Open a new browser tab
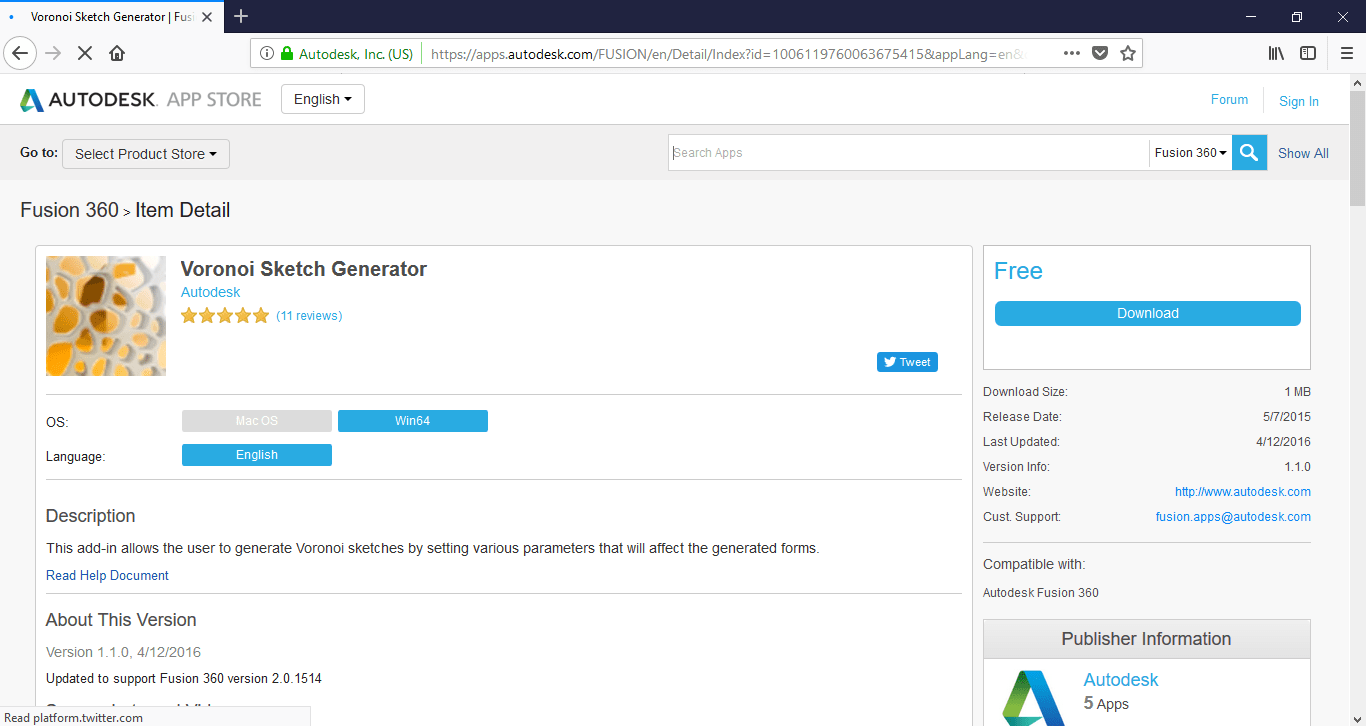Viewport: 1366px width, 726px height. (241, 16)
